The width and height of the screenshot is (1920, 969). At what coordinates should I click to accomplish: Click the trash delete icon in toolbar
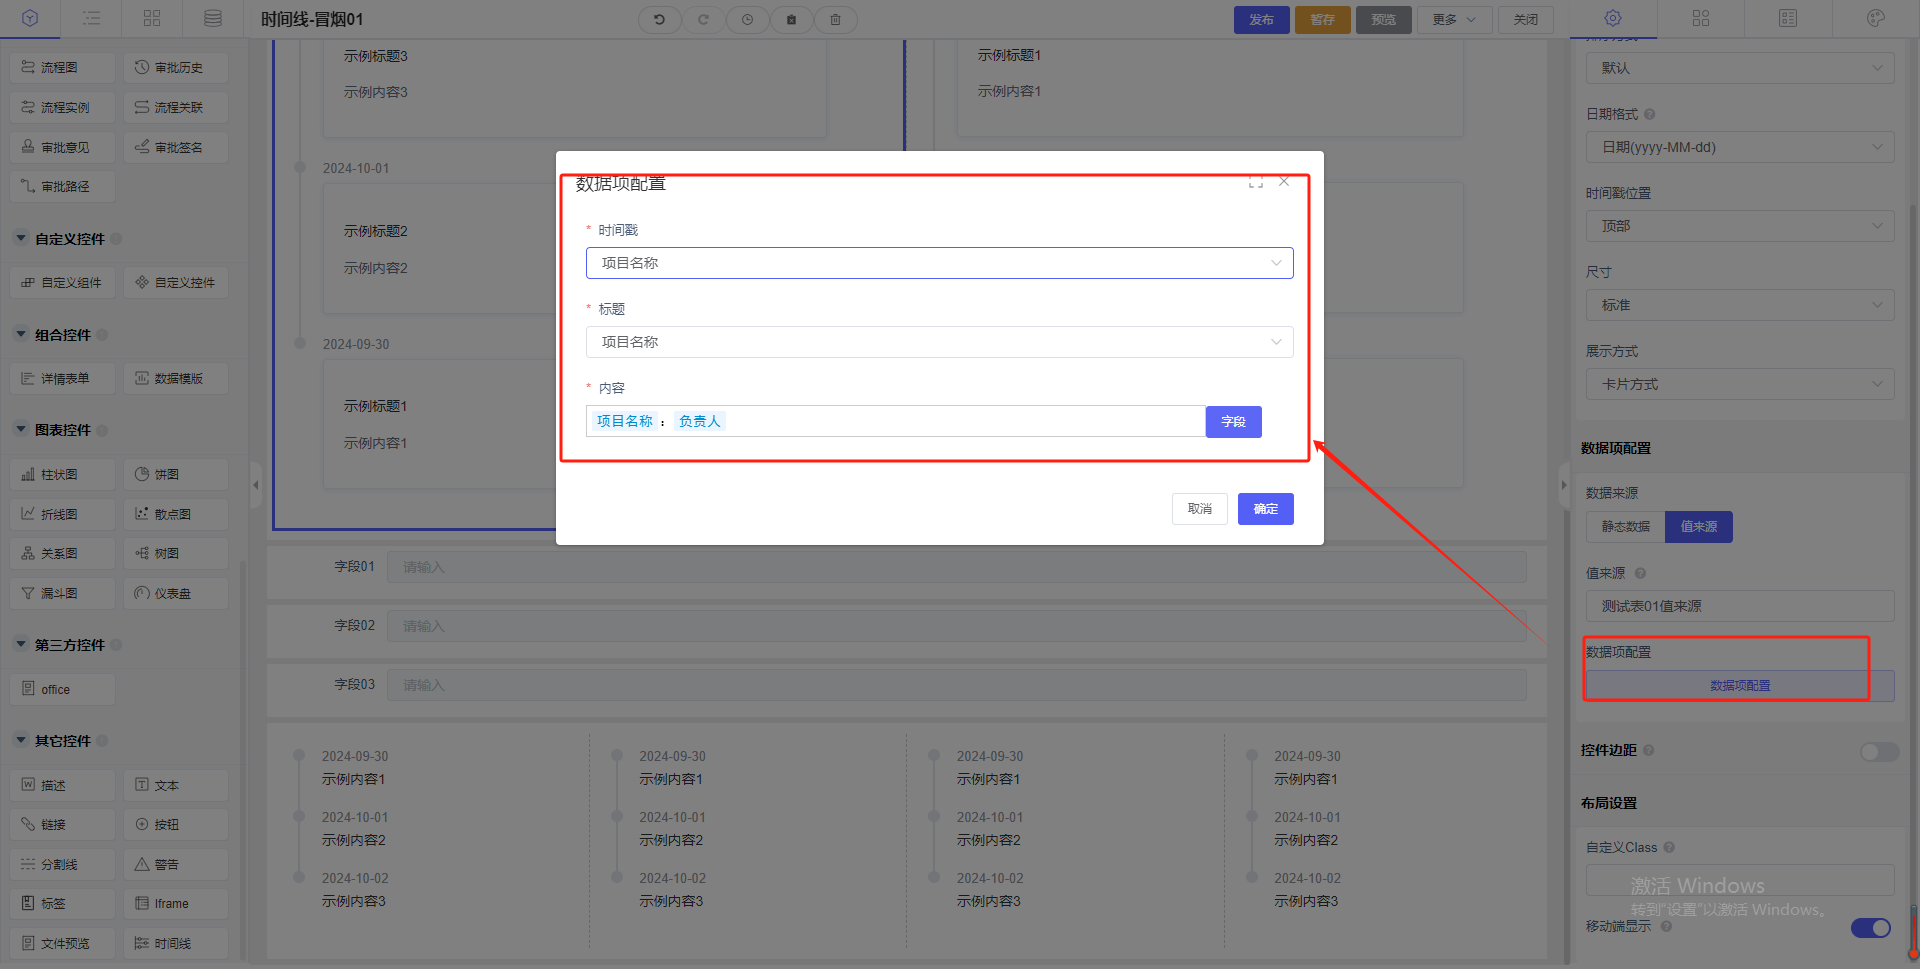click(835, 19)
